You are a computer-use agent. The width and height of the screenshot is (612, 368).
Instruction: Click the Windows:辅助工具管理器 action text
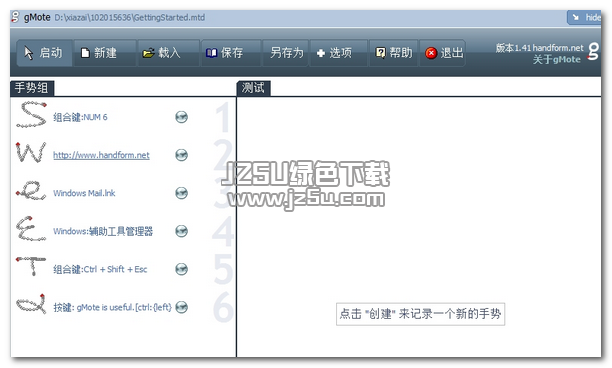pos(103,231)
